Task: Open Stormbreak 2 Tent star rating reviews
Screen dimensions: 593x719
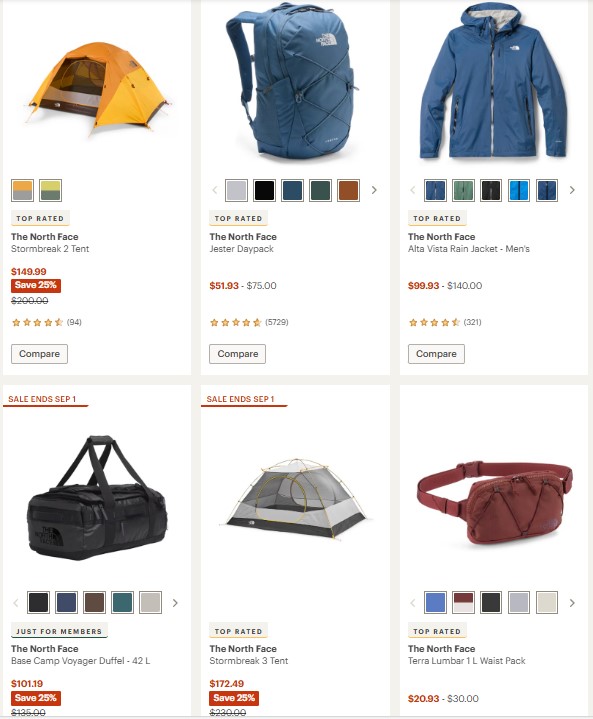Action: point(46,322)
